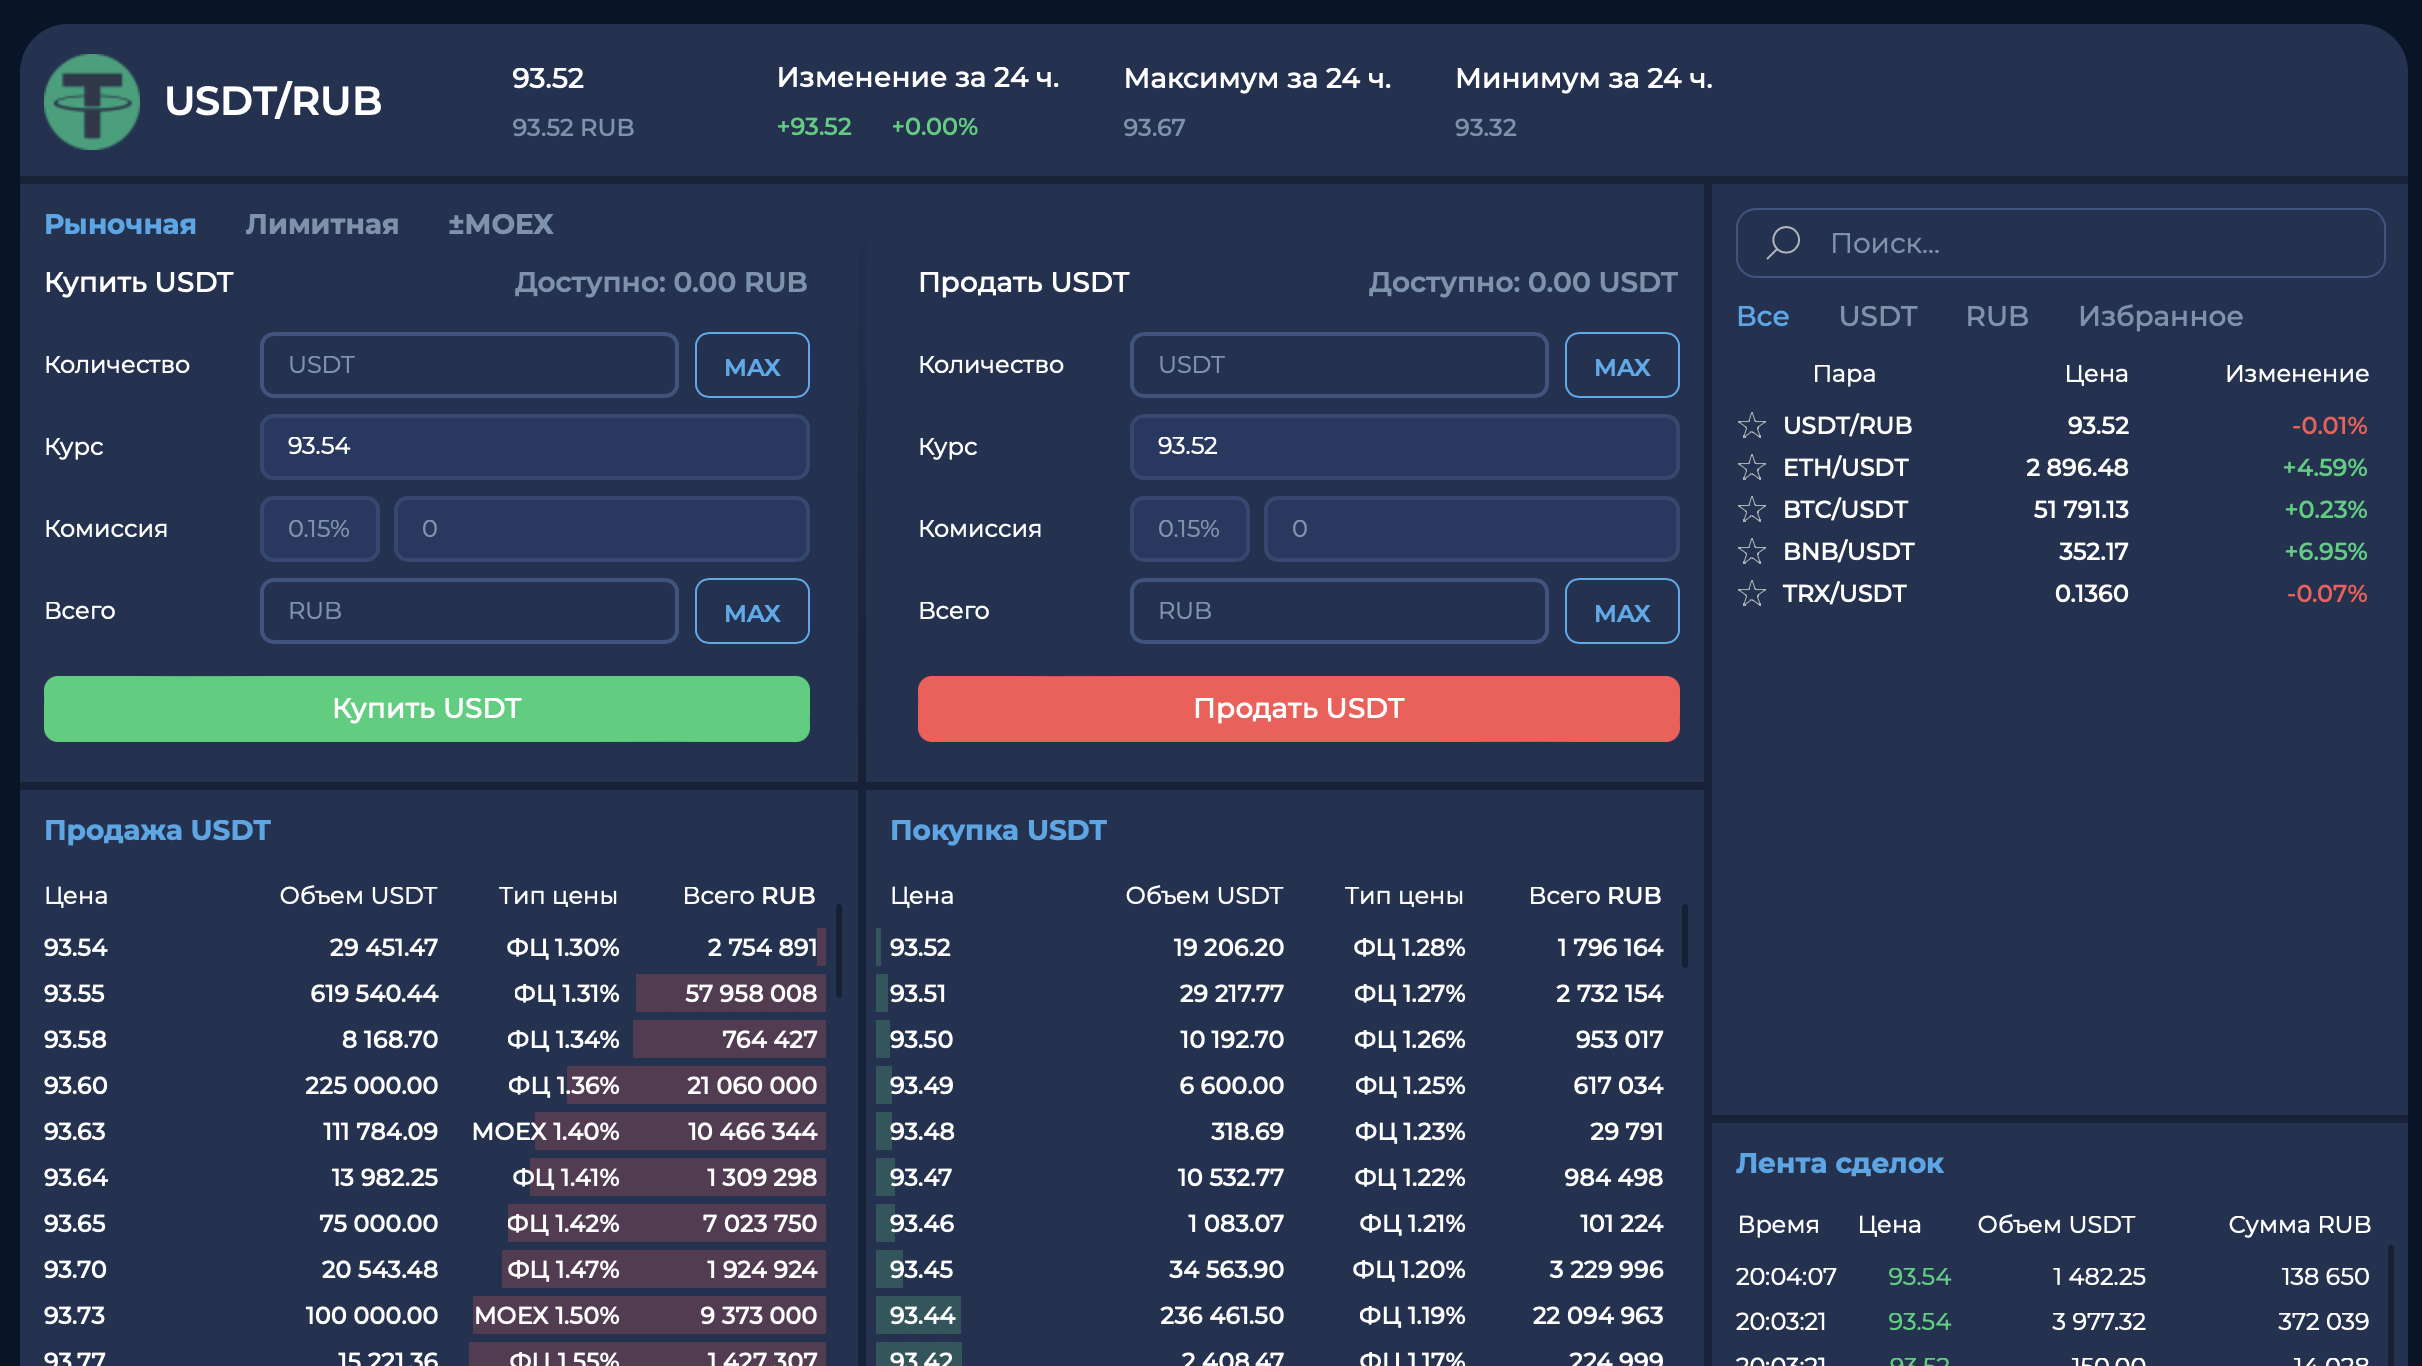
Task: Switch to the Лимитная order tab
Action: tap(322, 224)
